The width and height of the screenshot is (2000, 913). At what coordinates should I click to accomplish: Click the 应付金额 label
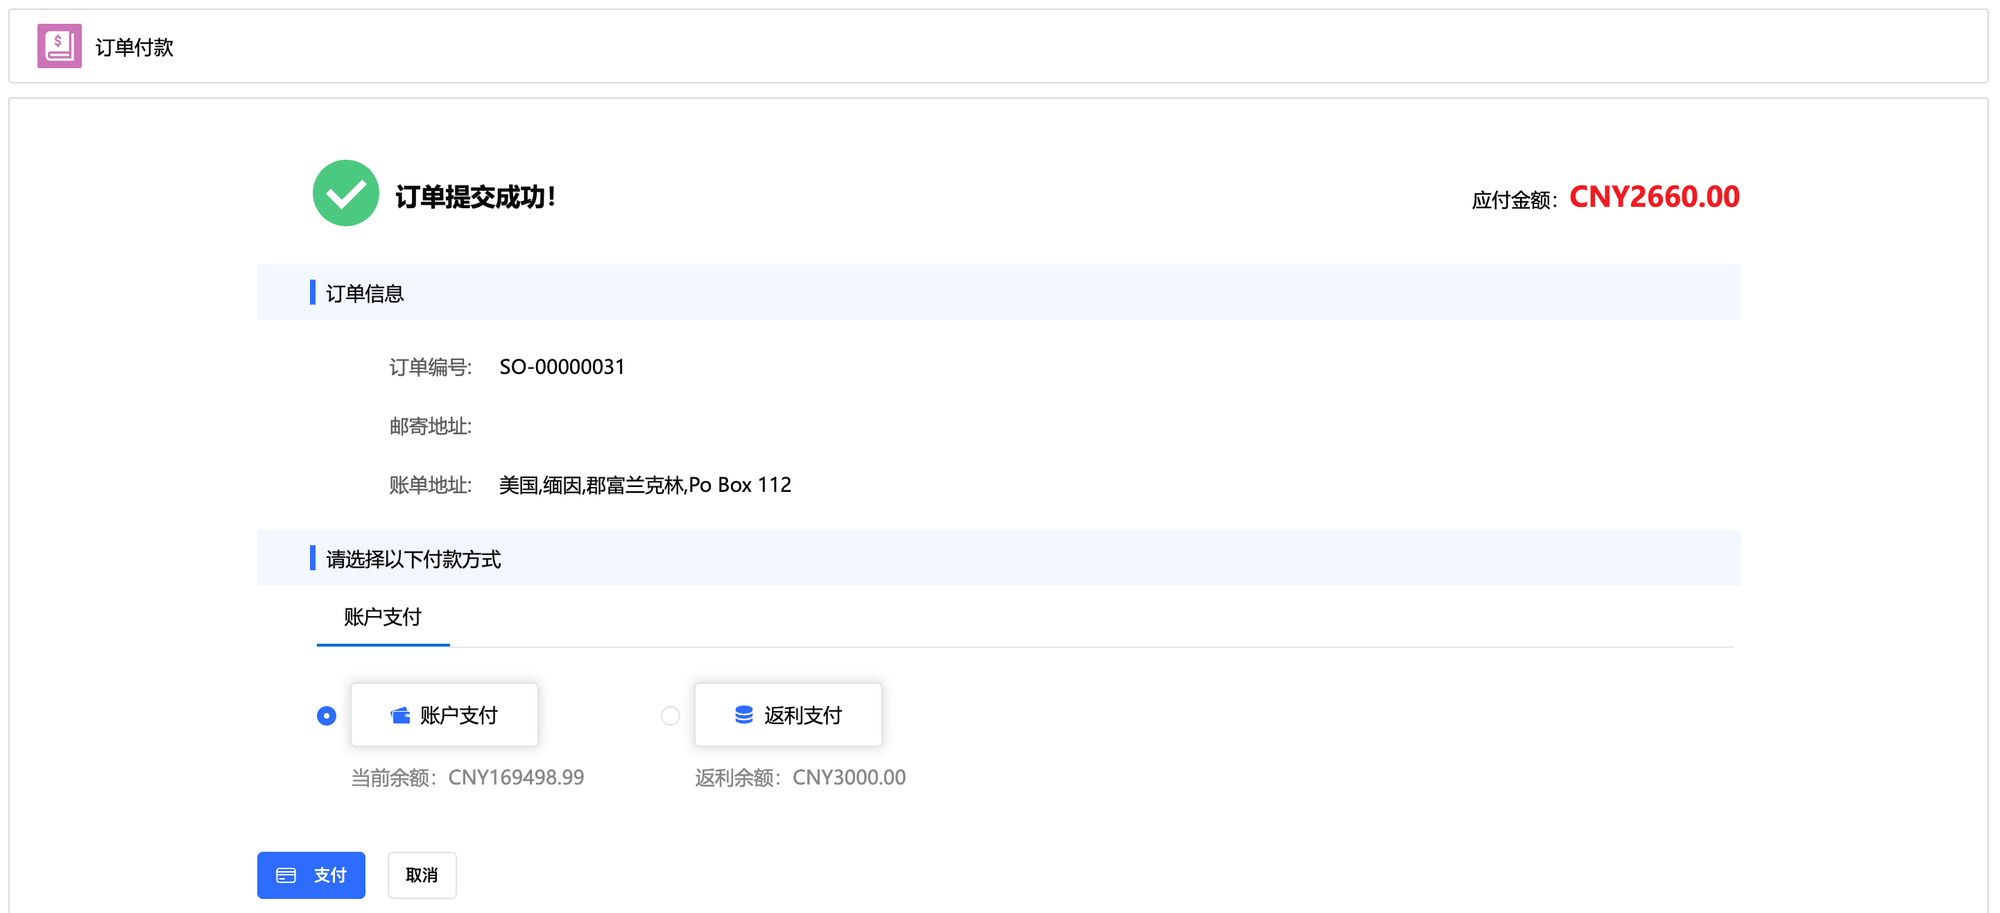1513,200
